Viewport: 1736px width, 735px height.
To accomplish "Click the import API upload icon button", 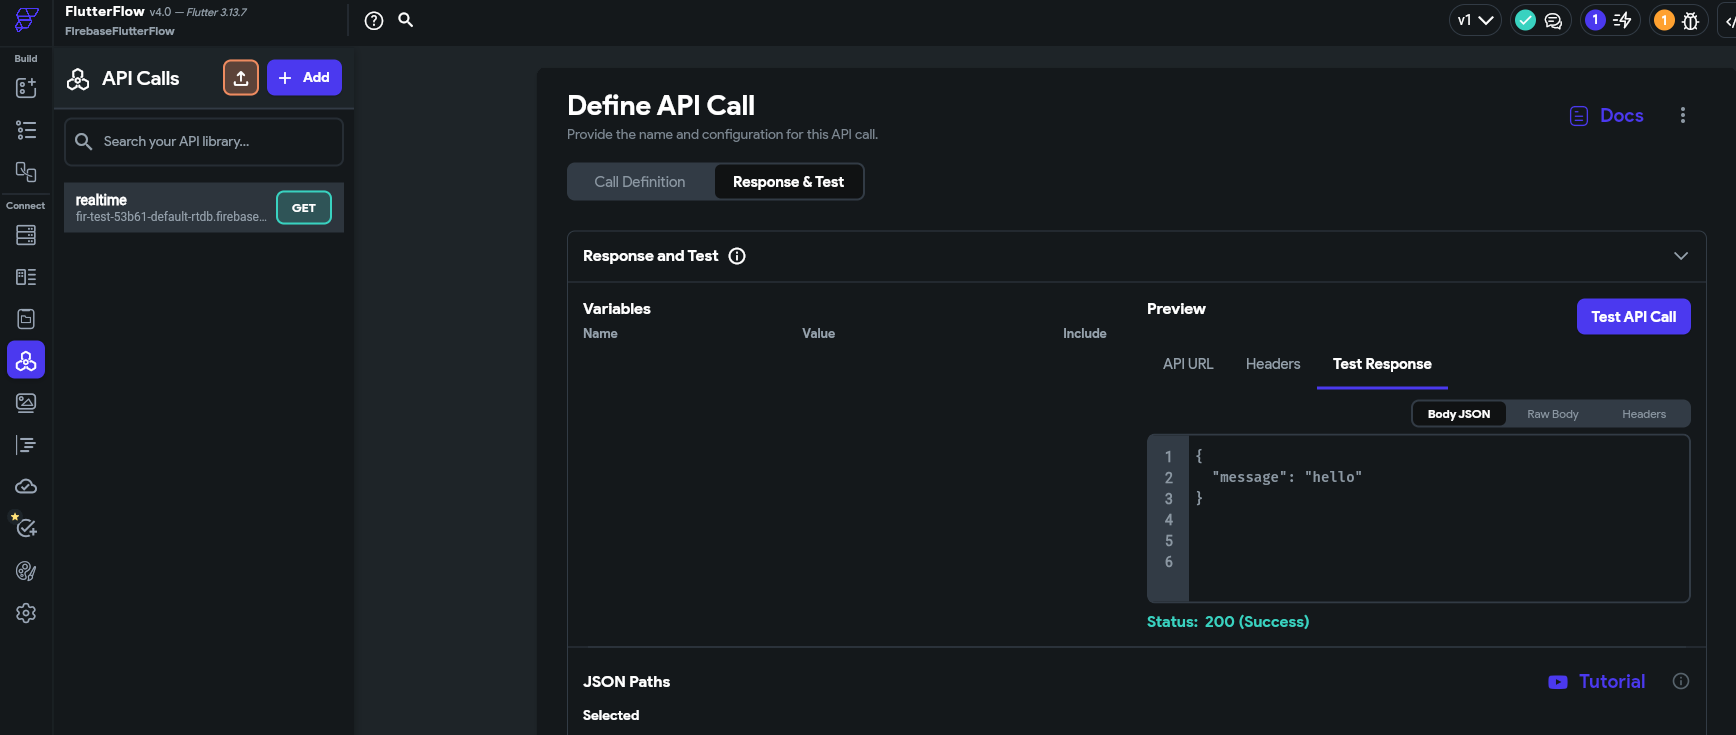I will [241, 77].
